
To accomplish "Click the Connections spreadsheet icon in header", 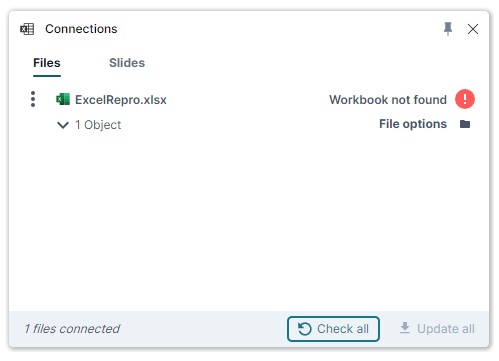I will point(27,29).
